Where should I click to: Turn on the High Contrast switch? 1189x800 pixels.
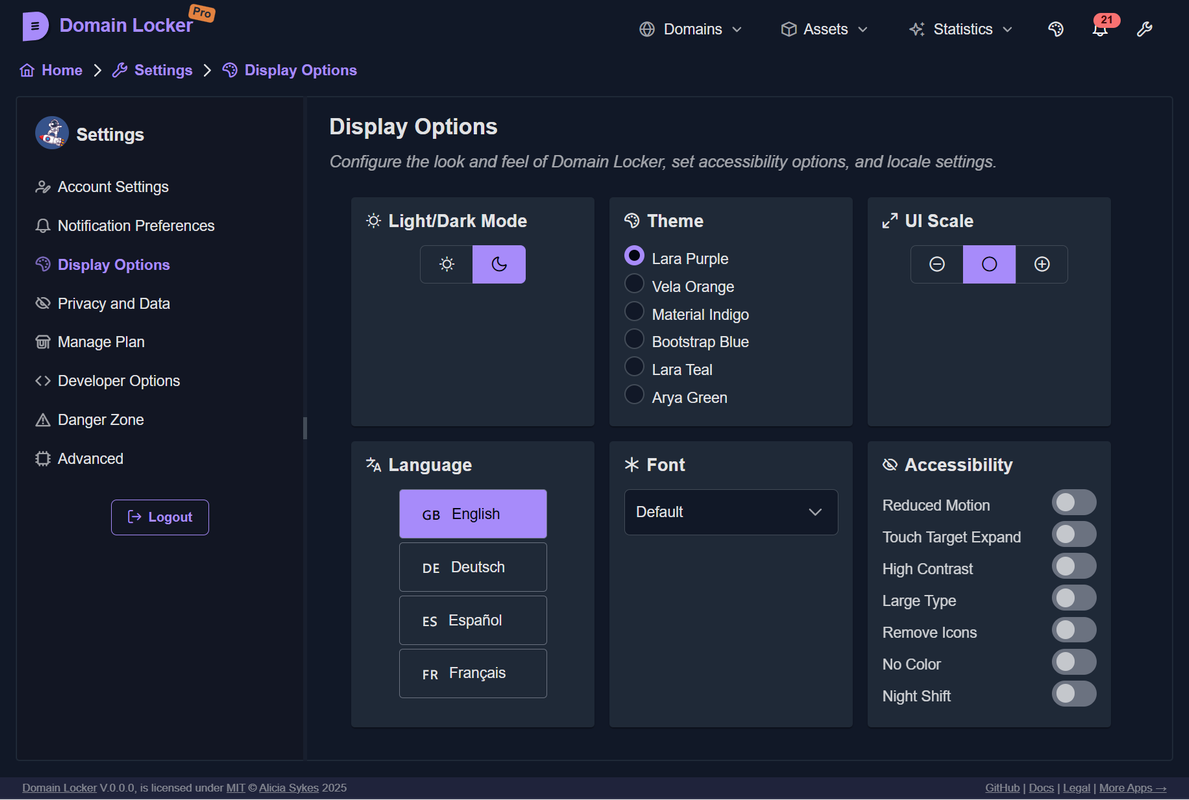coord(1074,566)
